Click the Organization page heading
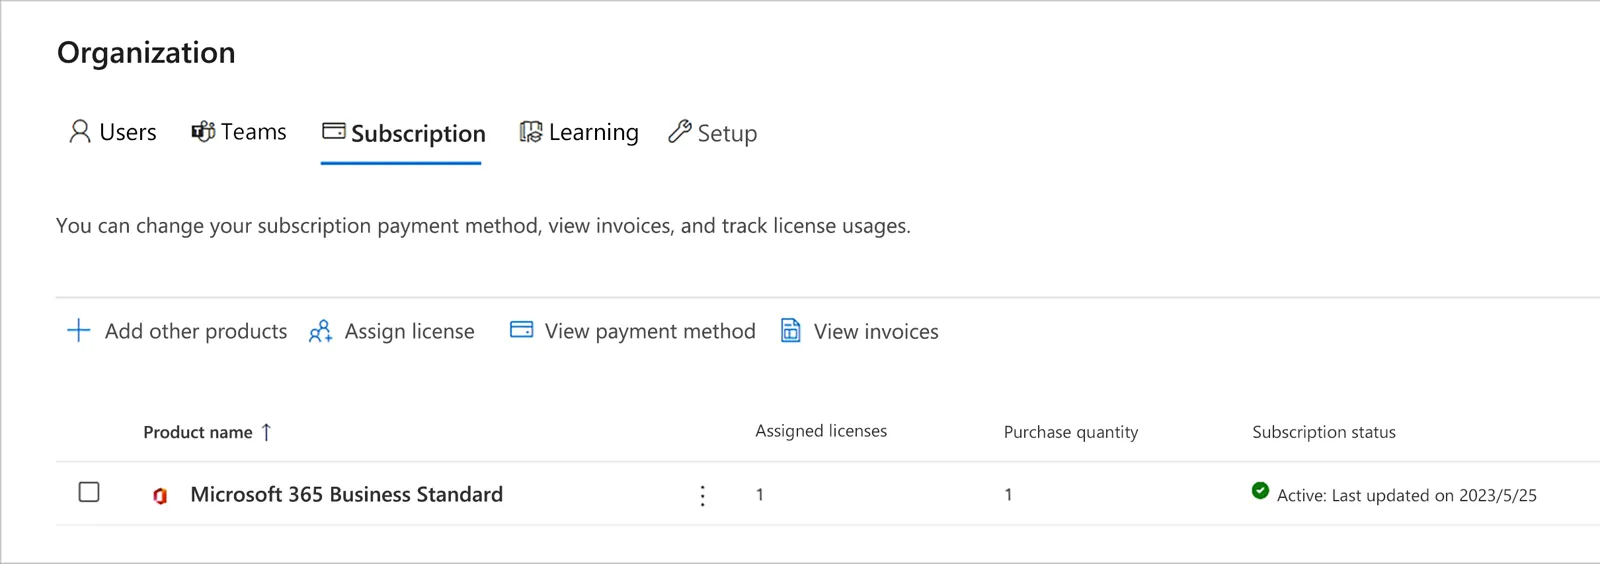Viewport: 1600px width, 564px height. (x=146, y=52)
